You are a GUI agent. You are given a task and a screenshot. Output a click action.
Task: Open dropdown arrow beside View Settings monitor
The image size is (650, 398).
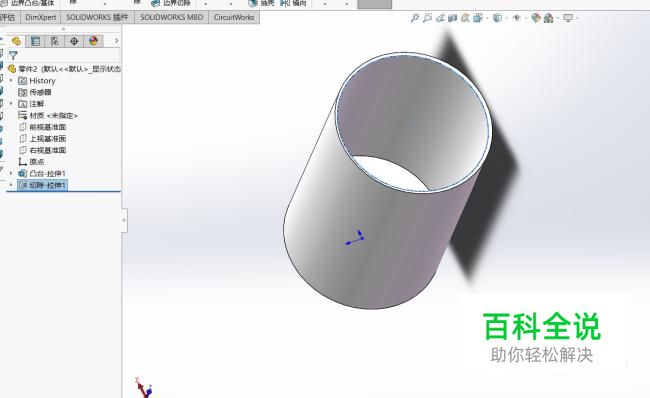pos(577,18)
